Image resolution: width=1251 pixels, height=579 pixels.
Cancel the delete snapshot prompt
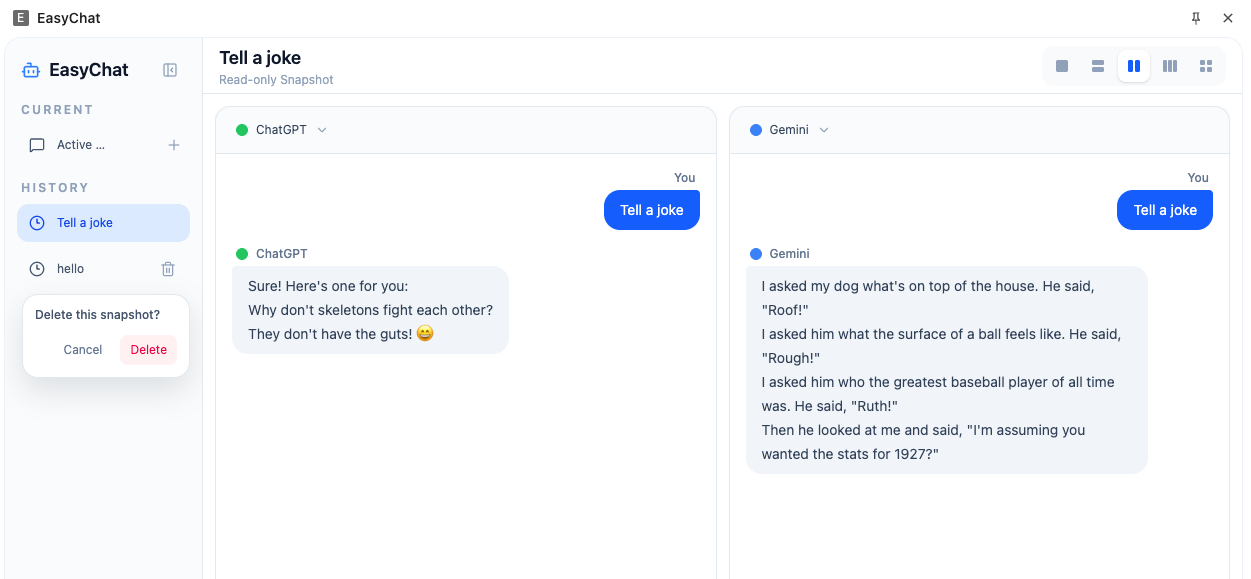[83, 350]
